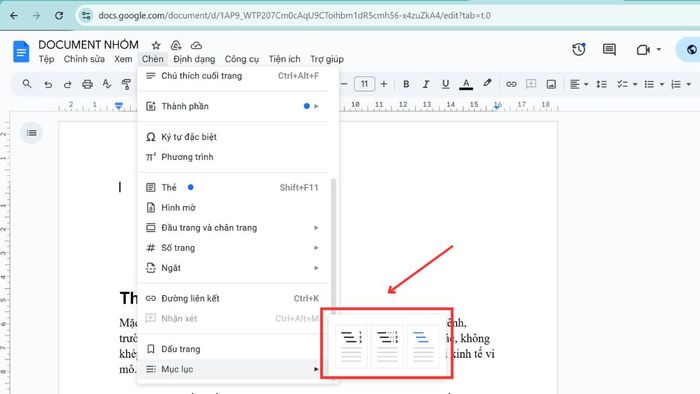Choose Ký tự đặc biệt
700x394 pixels.
[233, 137]
